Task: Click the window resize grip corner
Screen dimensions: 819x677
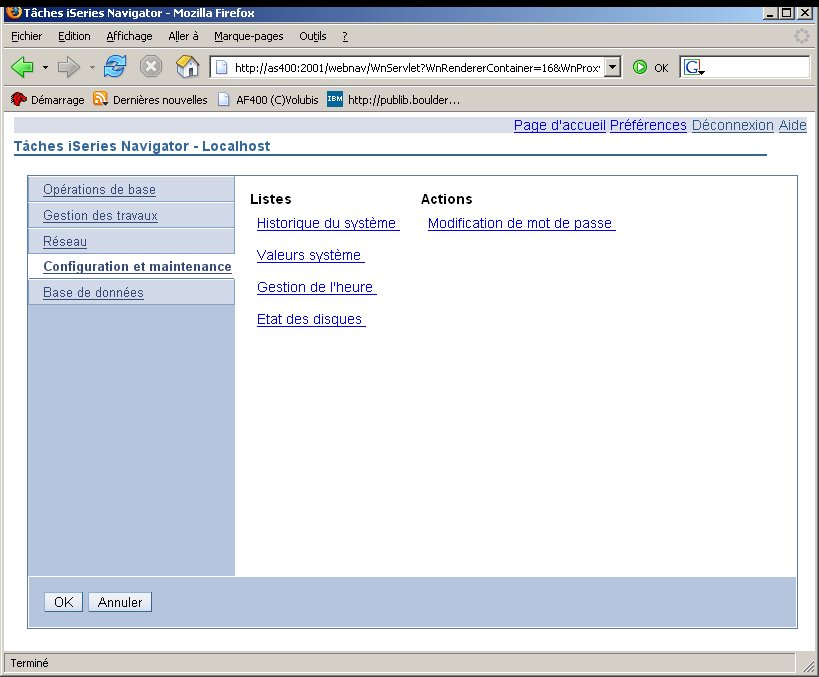Action: pos(808,666)
